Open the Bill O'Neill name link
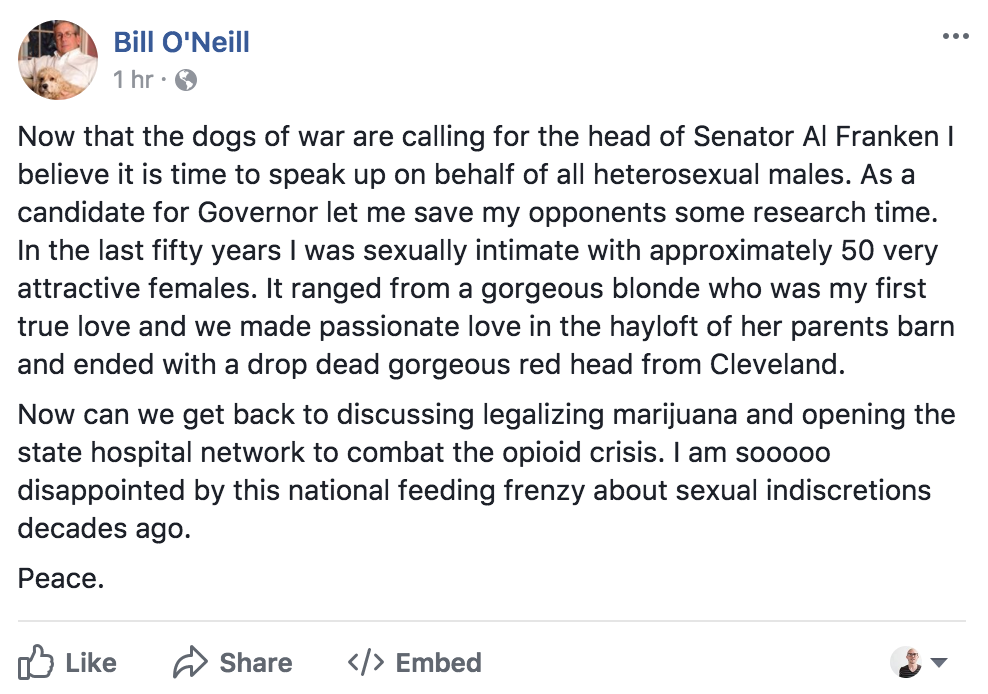This screenshot has height=694, width=988. click(181, 42)
